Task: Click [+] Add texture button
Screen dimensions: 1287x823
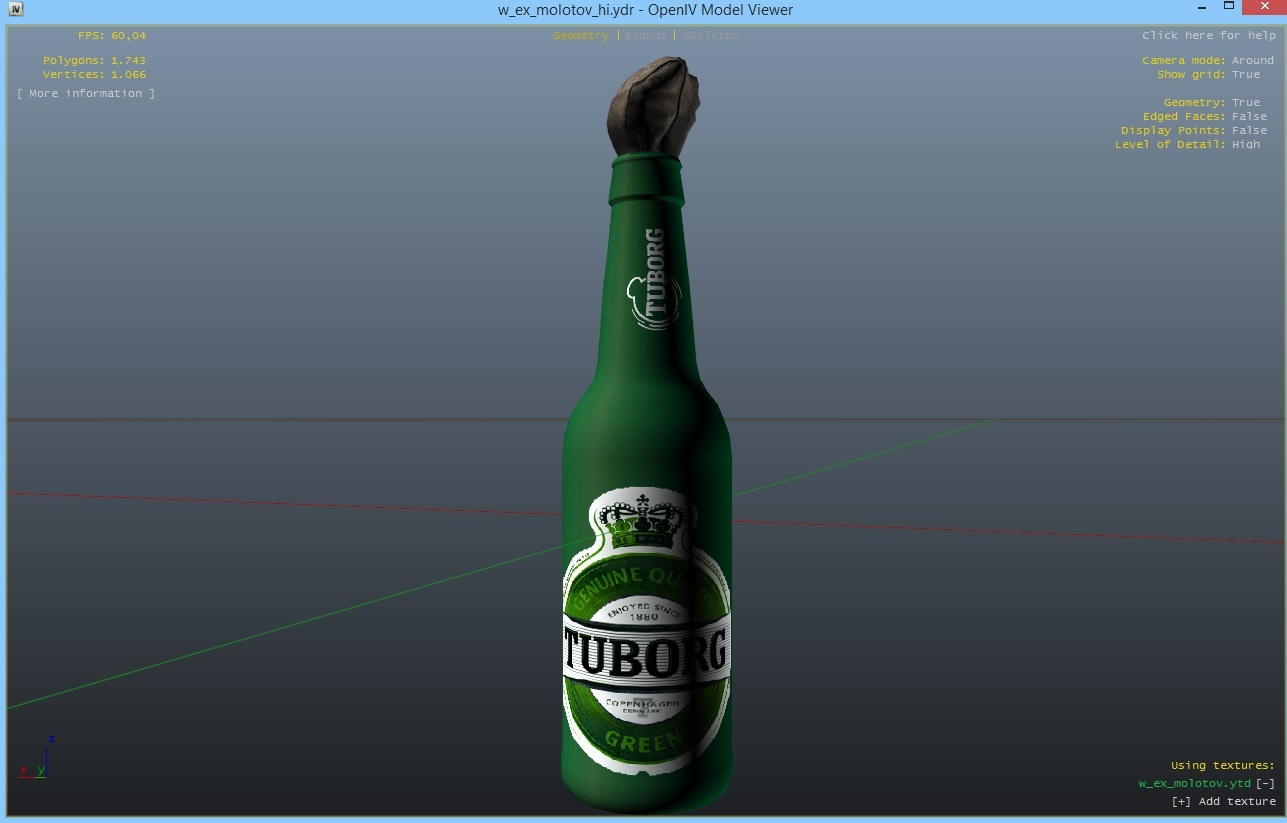Action: coord(1224,801)
